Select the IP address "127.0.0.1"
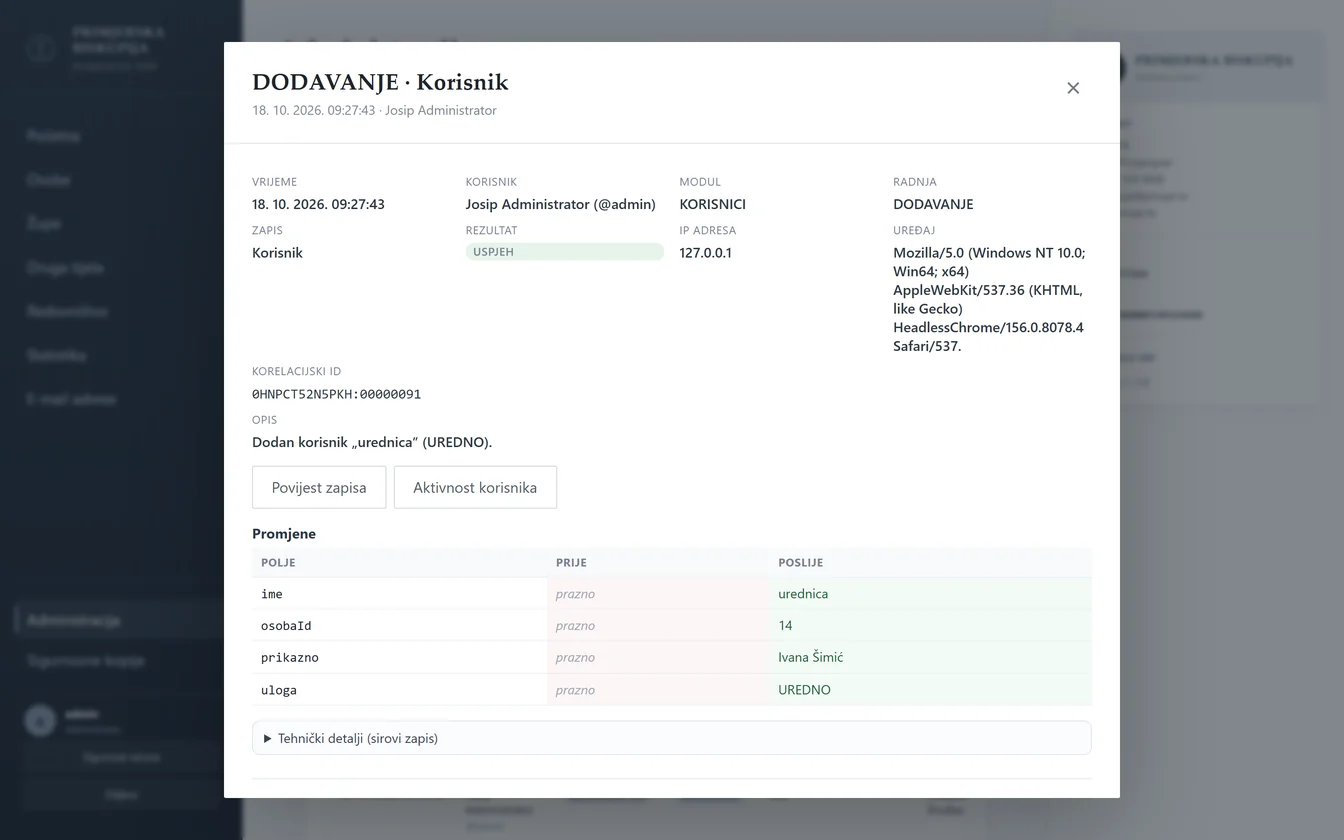Image resolution: width=1344 pixels, height=840 pixels. tap(705, 253)
